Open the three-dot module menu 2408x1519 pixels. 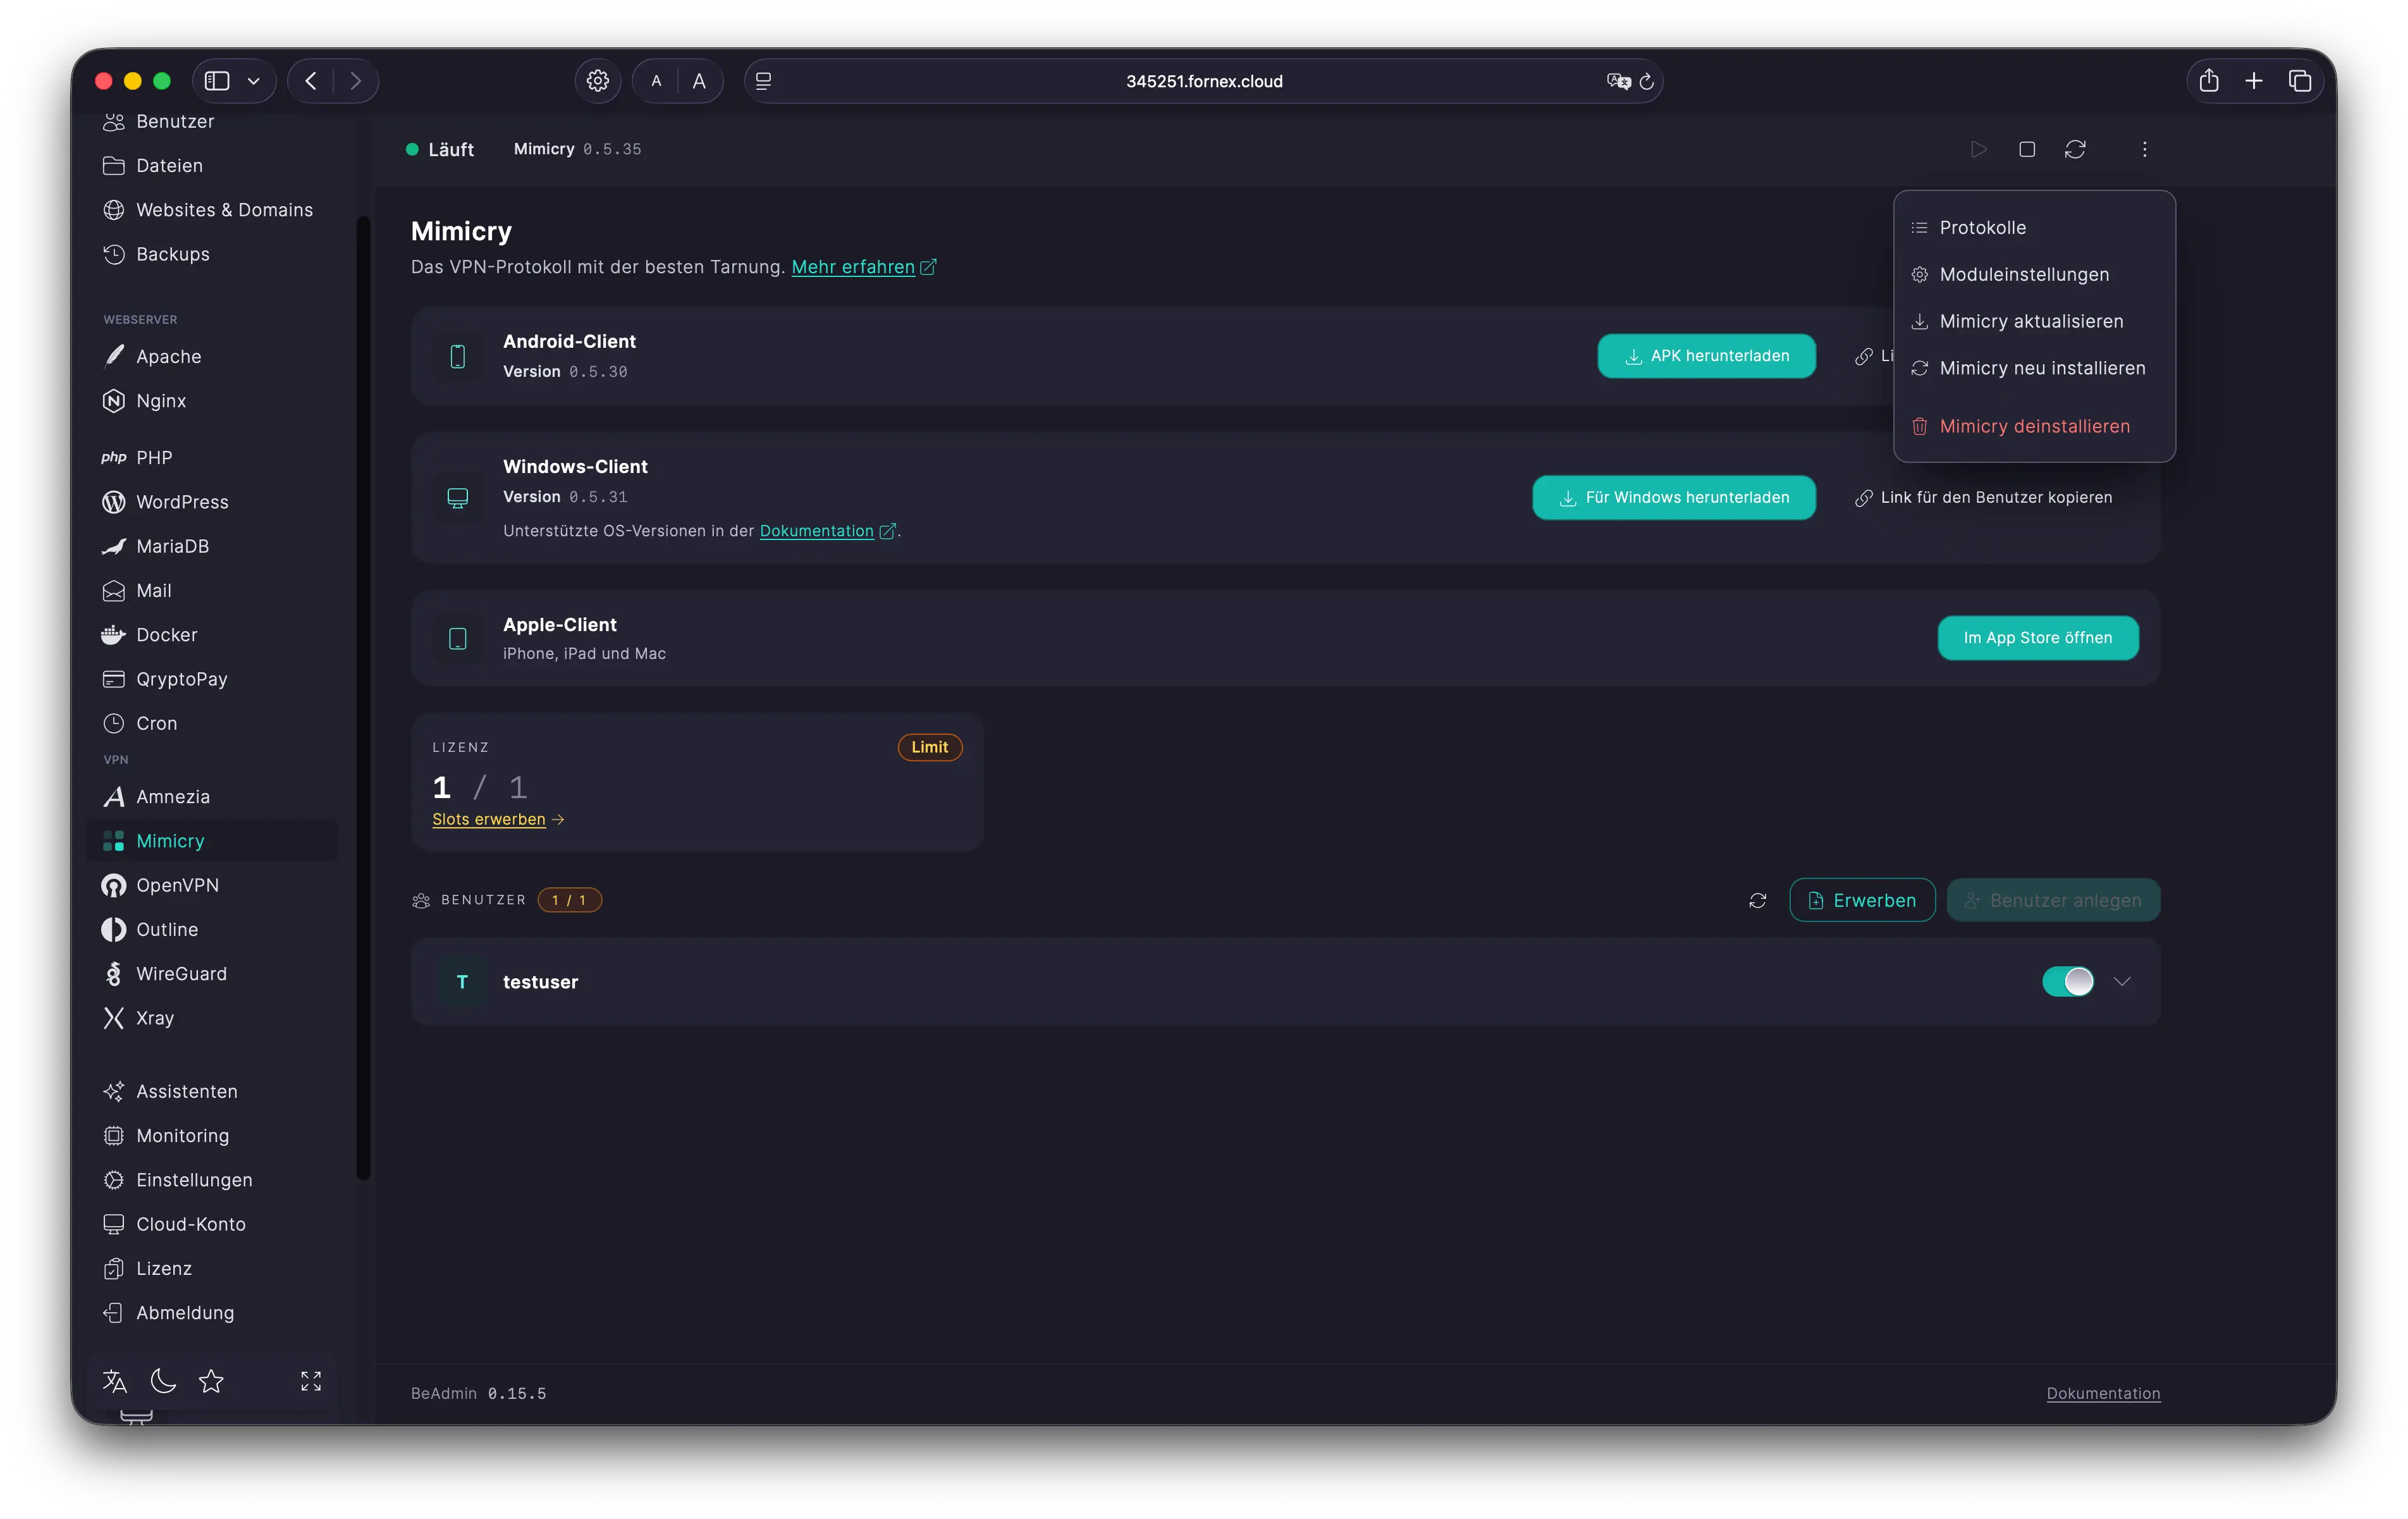pos(2144,149)
